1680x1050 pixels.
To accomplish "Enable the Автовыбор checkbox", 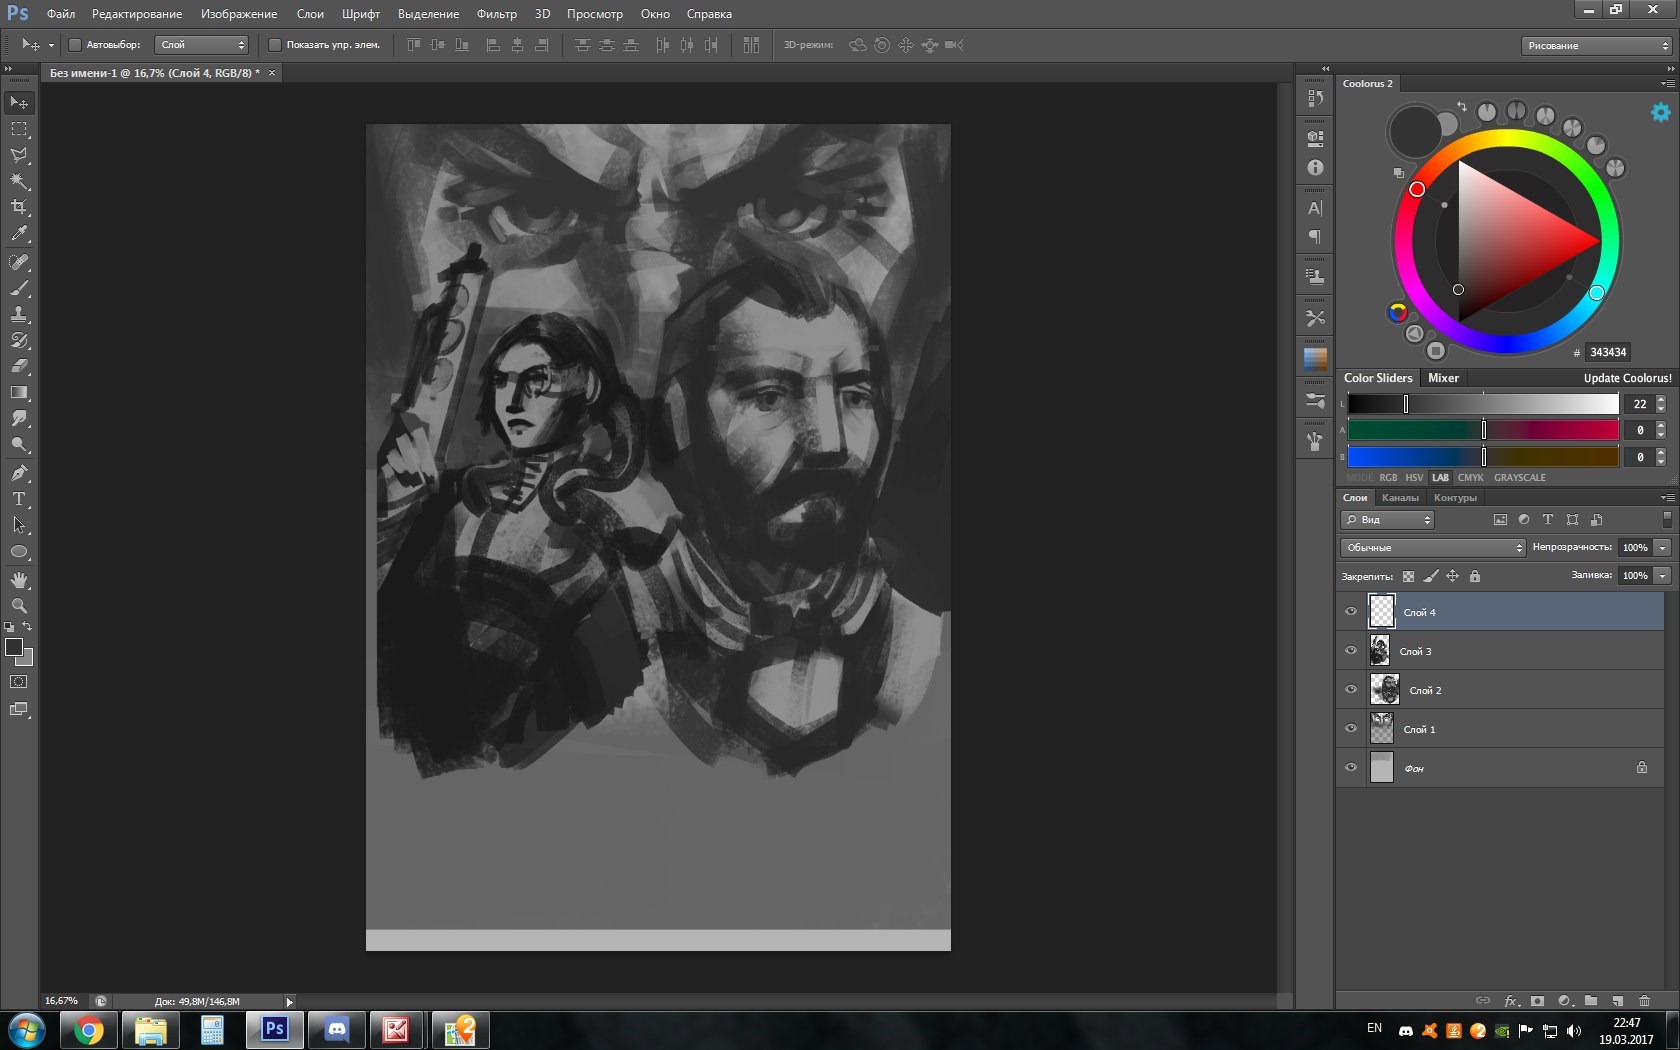I will click(x=74, y=45).
